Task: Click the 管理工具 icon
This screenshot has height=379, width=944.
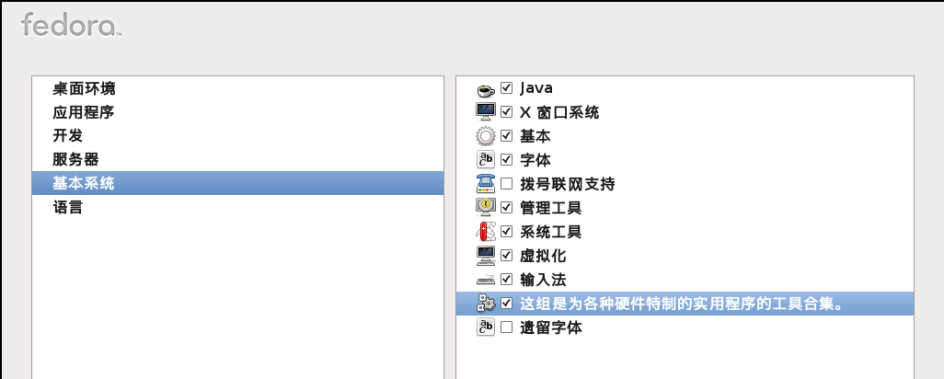Action: (x=485, y=208)
